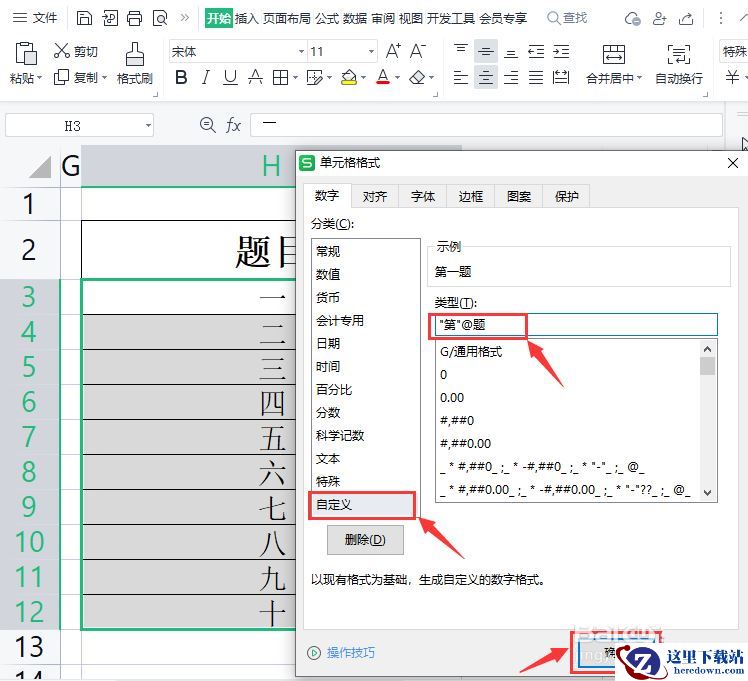748x681 pixels.
Task: Align text left icon
Action: click(x=461, y=77)
